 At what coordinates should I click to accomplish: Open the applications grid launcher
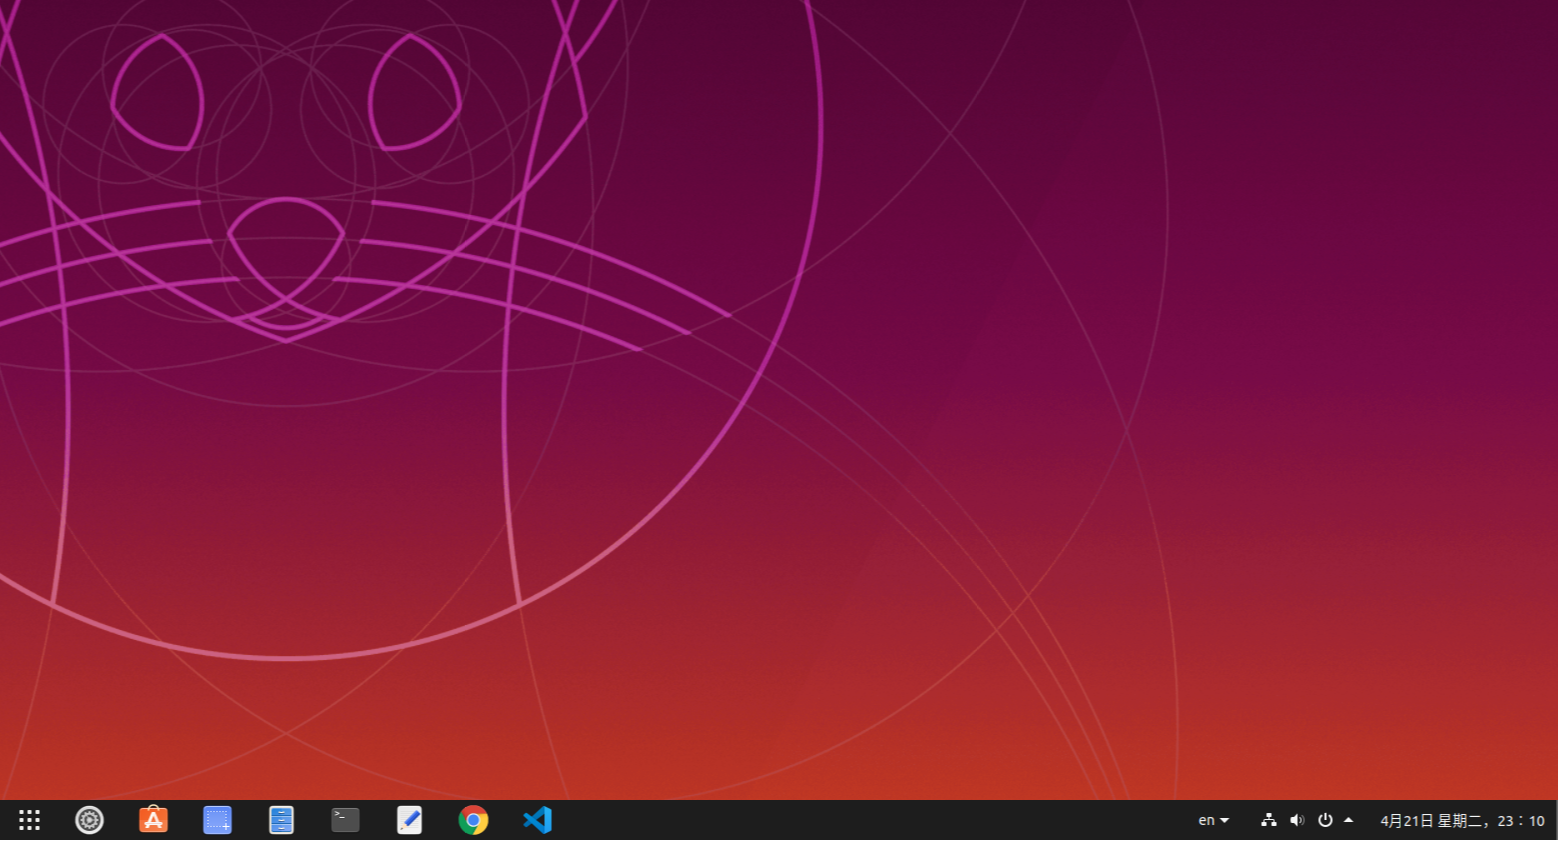click(x=29, y=820)
